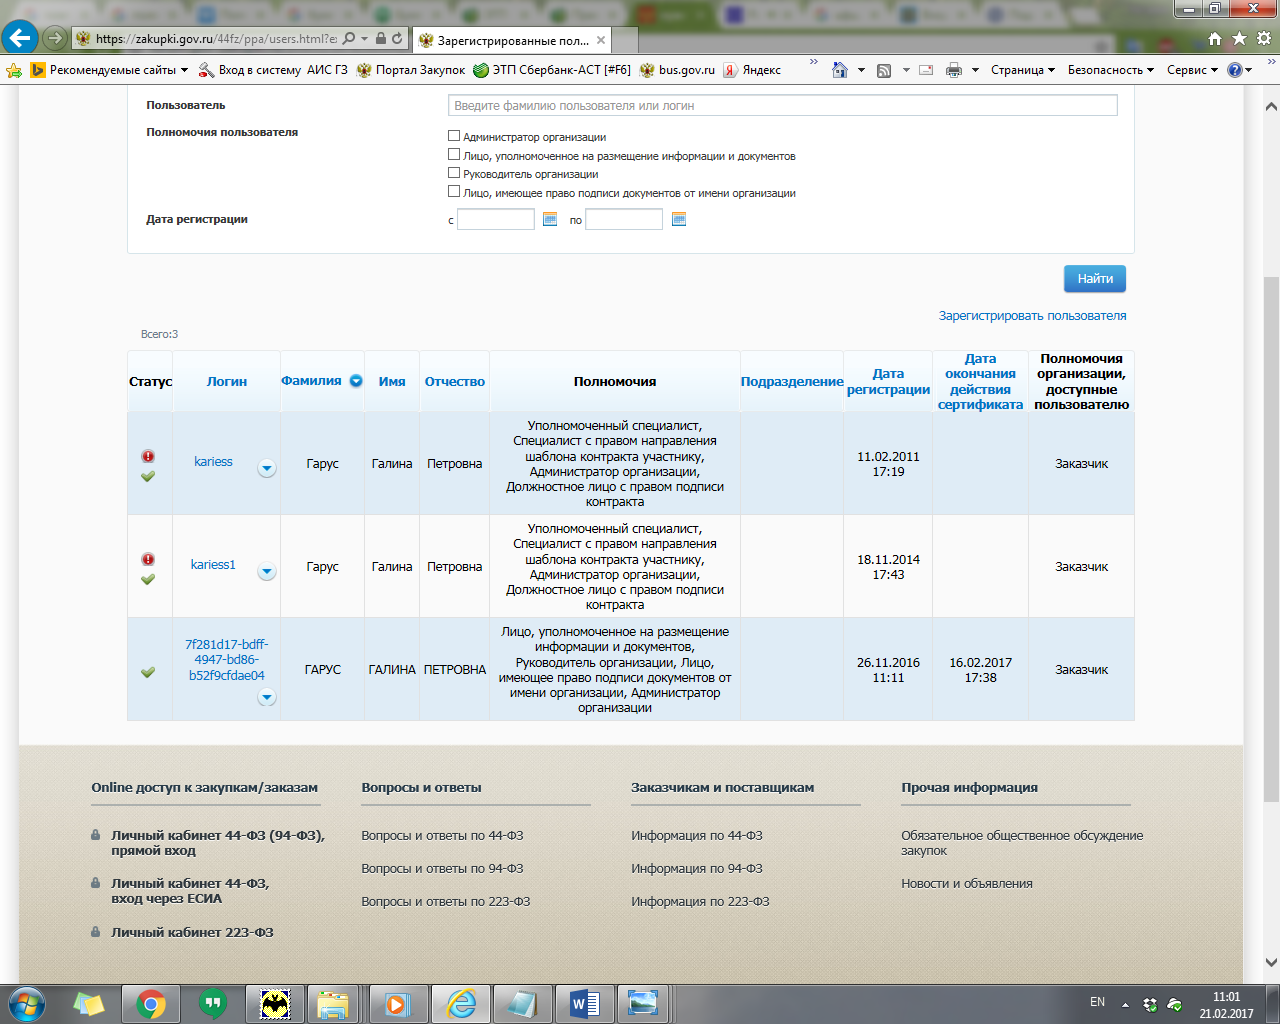Open Microsoft Word from the taskbar
This screenshot has height=1024, width=1280.
[584, 1003]
